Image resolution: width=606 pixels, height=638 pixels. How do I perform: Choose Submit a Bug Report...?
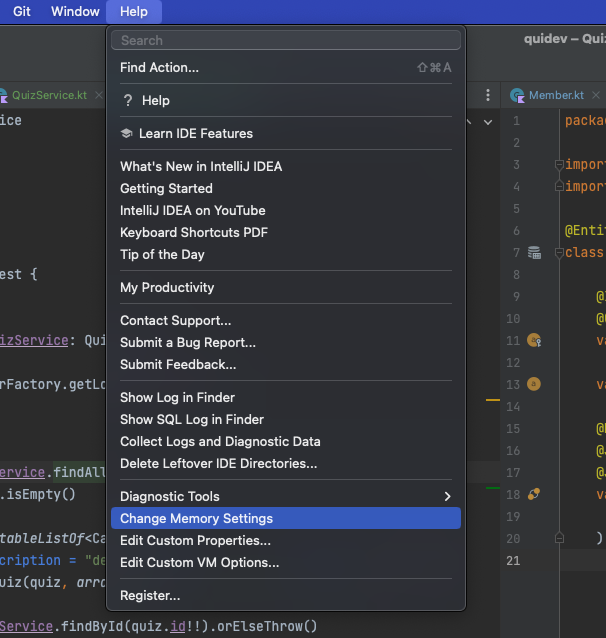pos(286,342)
